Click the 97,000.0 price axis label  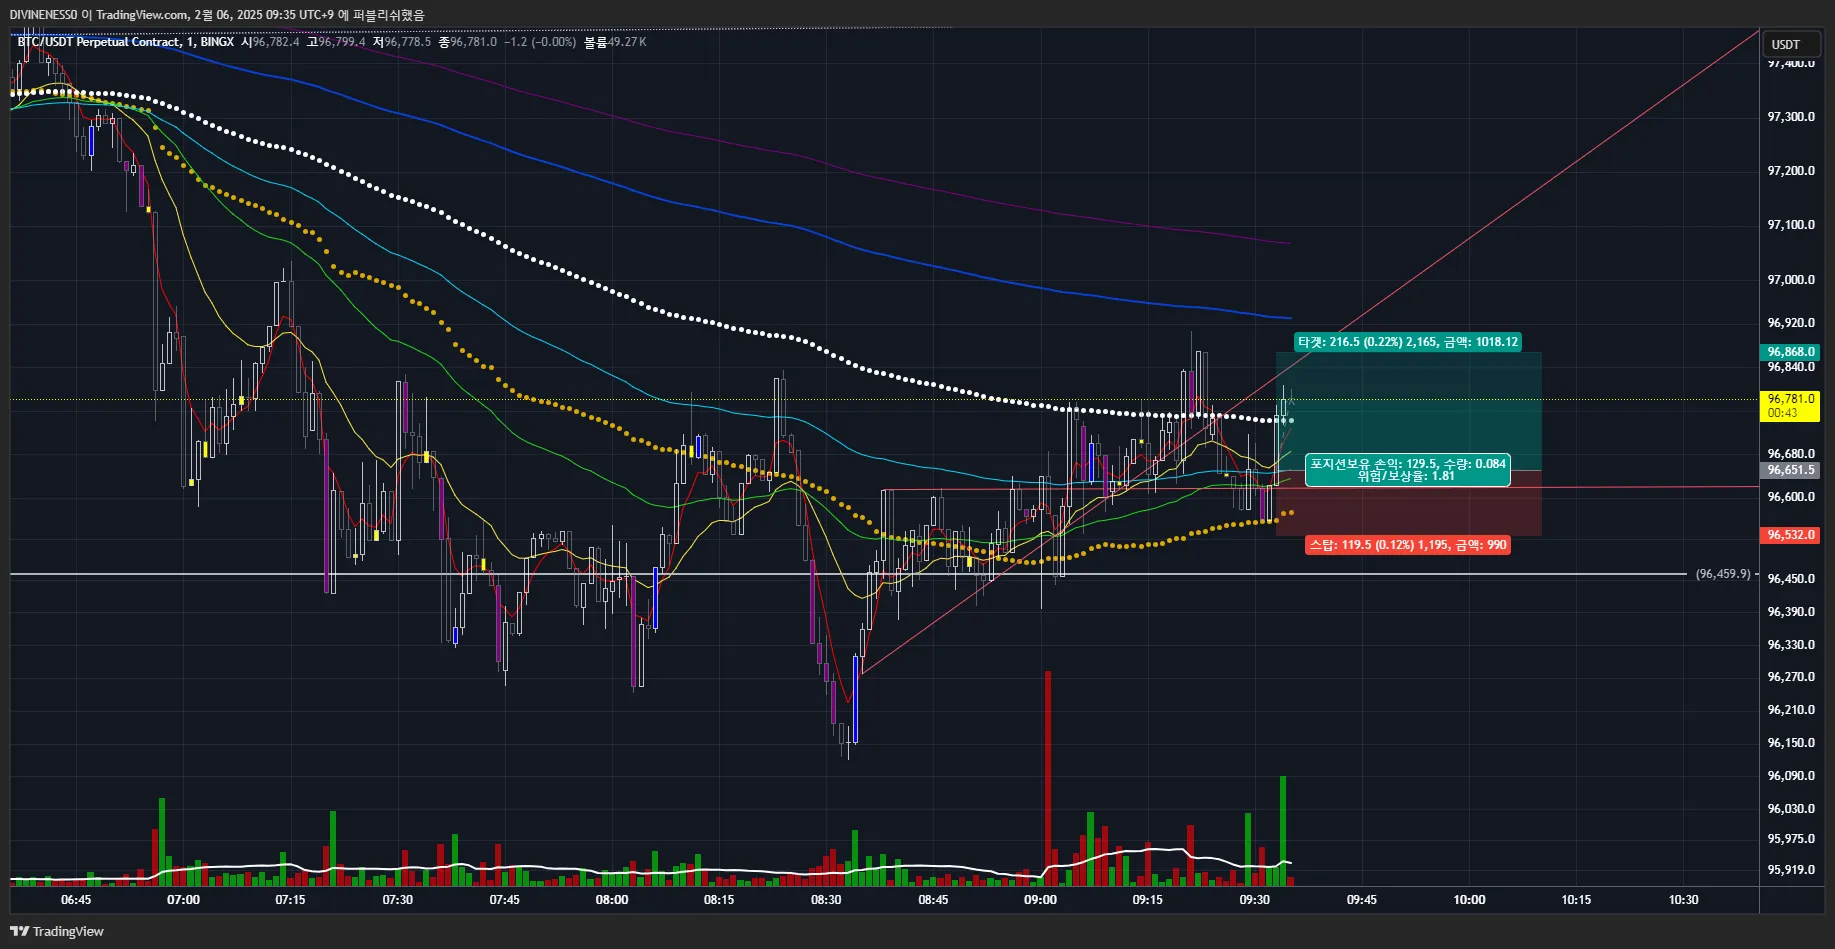pyautogui.click(x=1791, y=280)
